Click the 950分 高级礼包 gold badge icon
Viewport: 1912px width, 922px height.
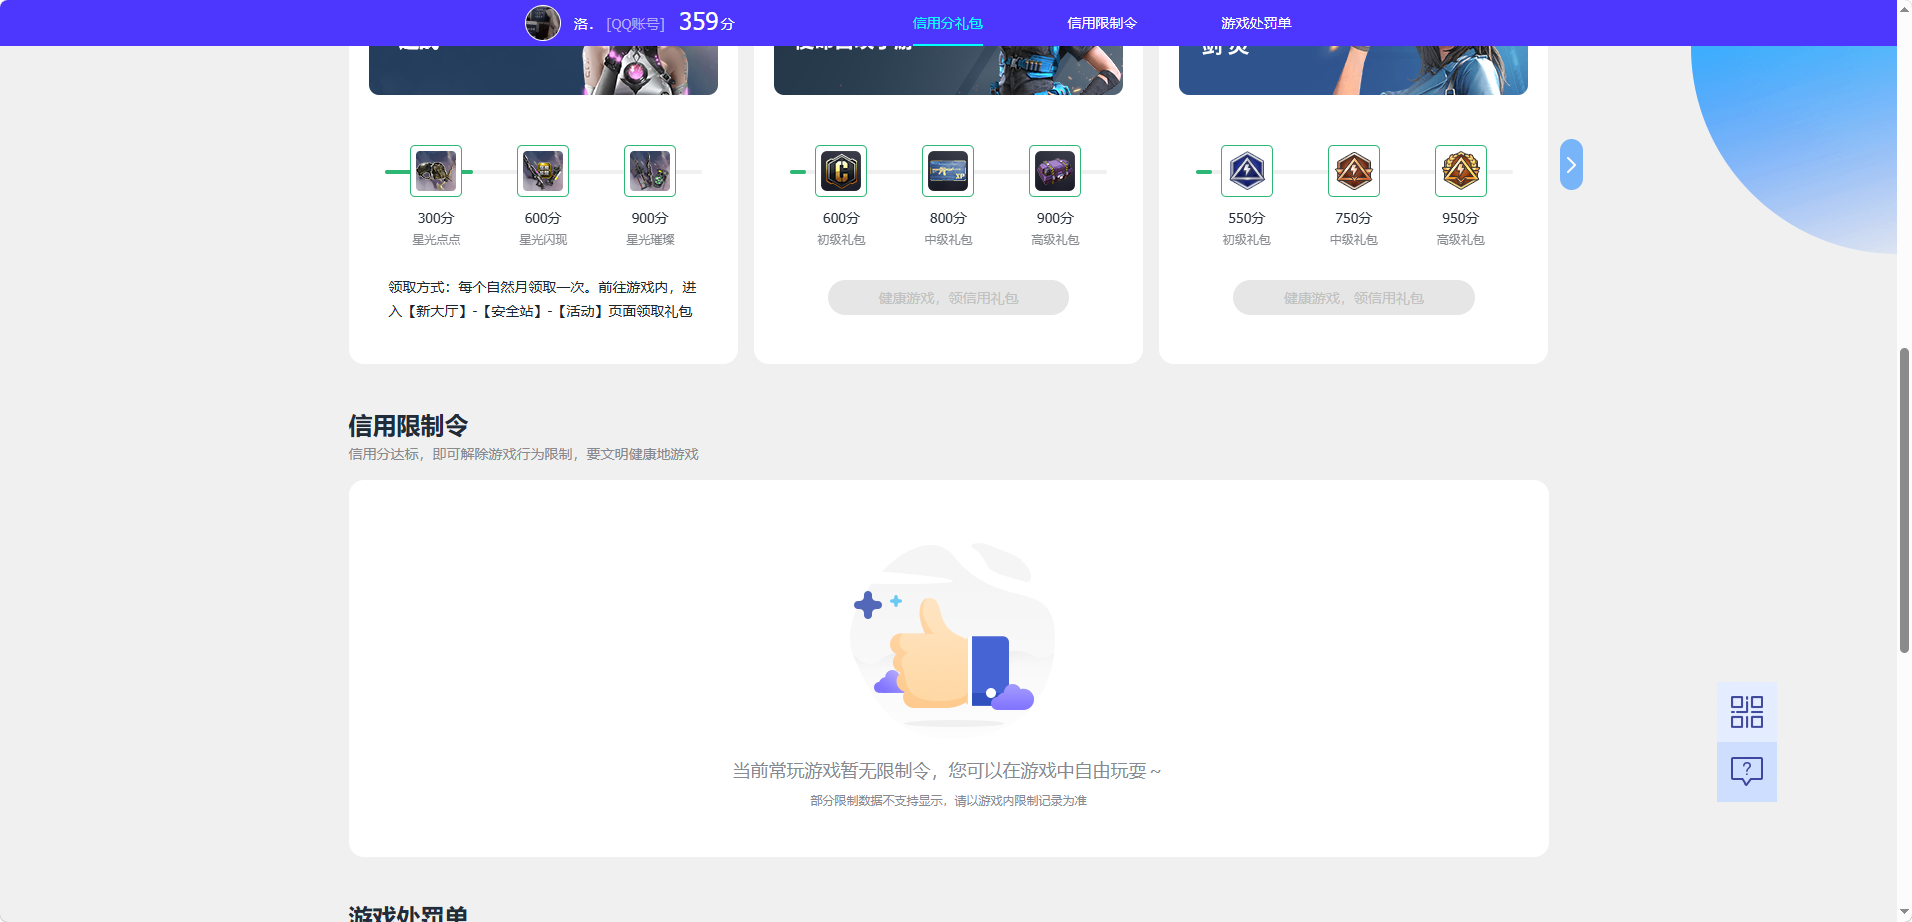point(1461,171)
